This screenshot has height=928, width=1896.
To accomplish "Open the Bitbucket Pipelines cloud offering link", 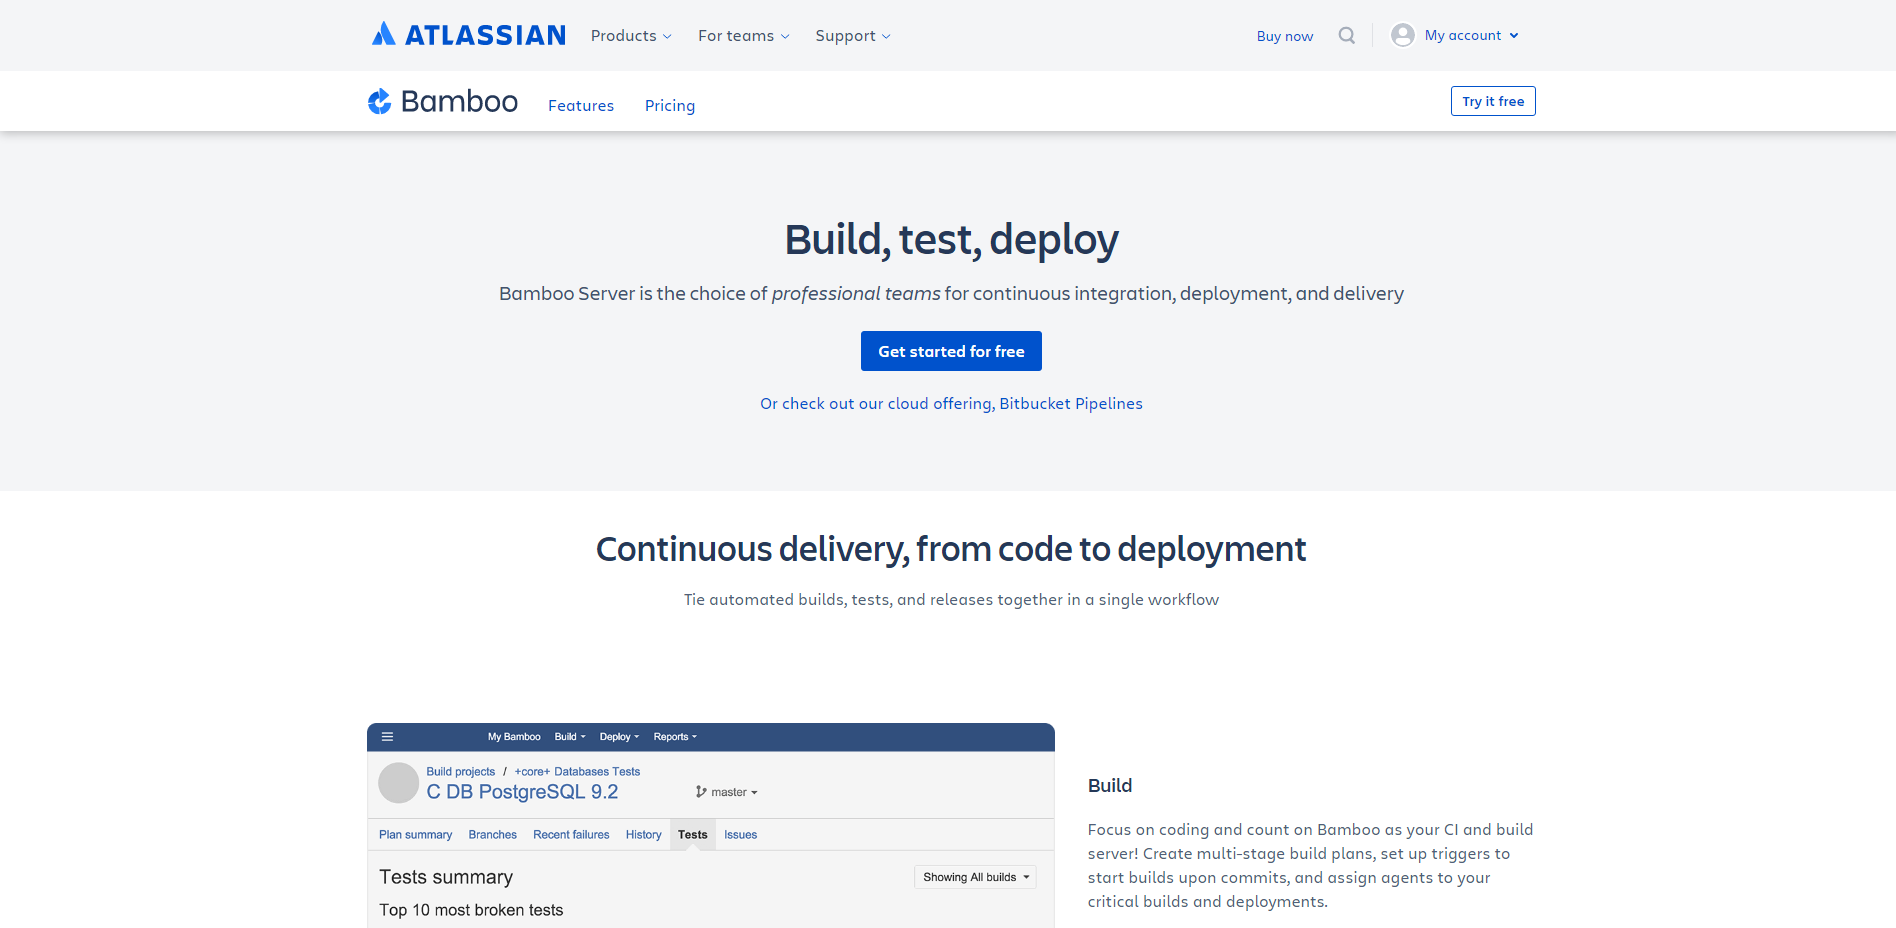I will 951,404.
